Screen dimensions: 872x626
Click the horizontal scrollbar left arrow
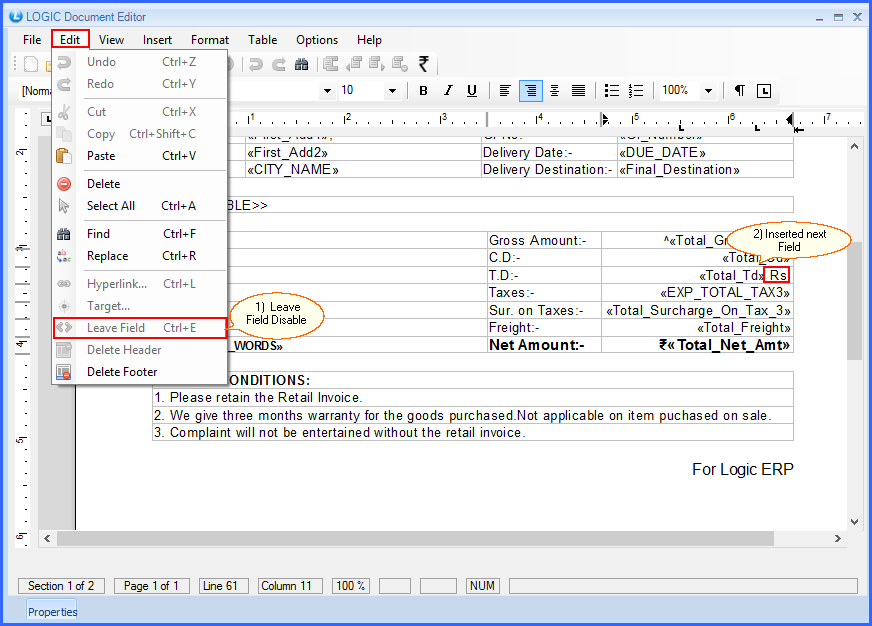pyautogui.click(x=47, y=539)
